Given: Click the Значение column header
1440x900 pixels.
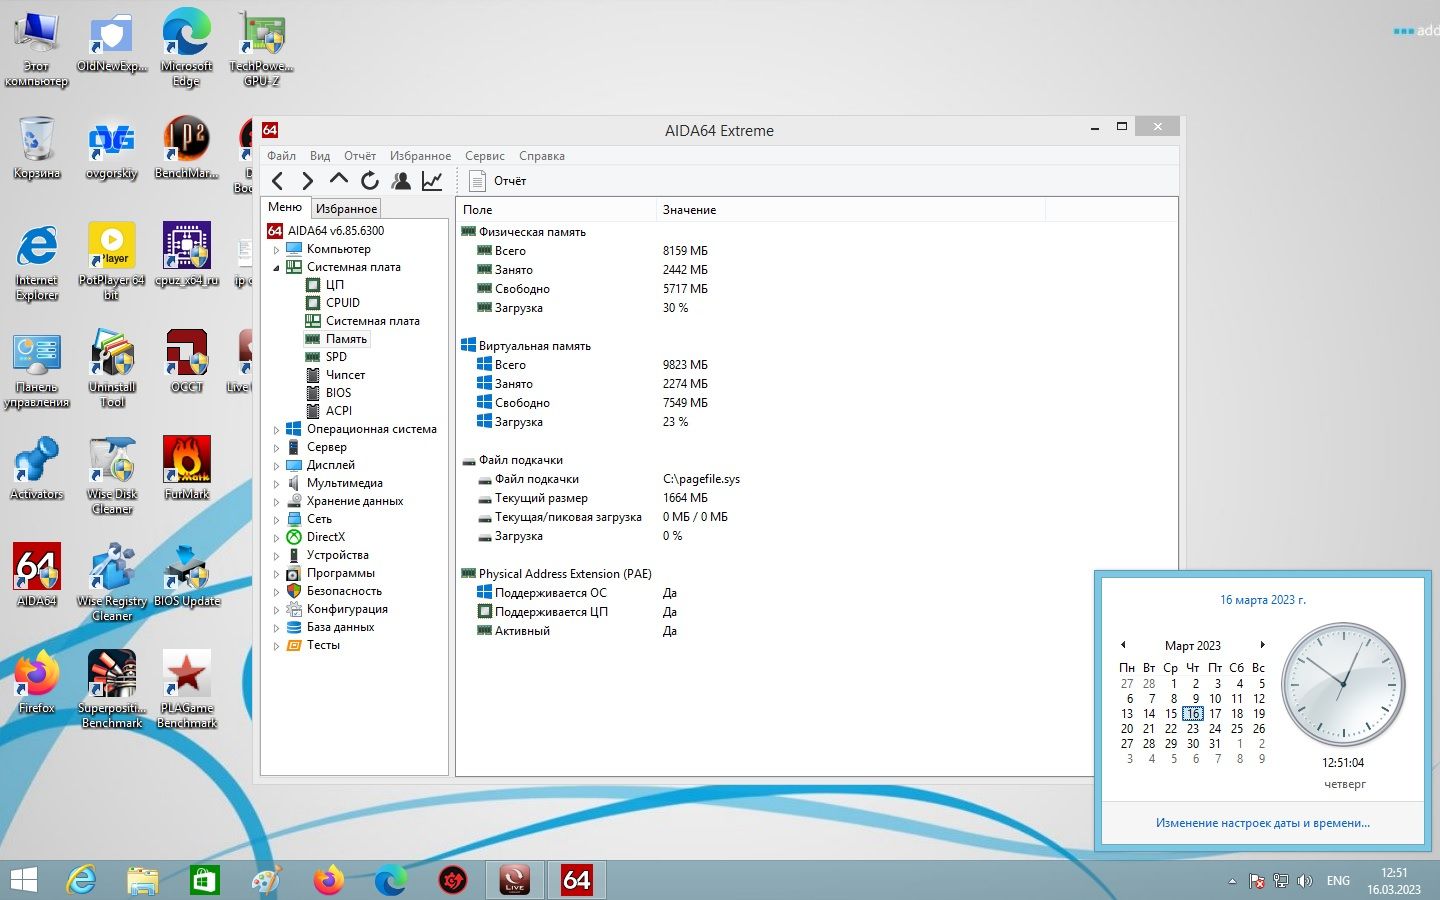Looking at the screenshot, I should (x=850, y=210).
